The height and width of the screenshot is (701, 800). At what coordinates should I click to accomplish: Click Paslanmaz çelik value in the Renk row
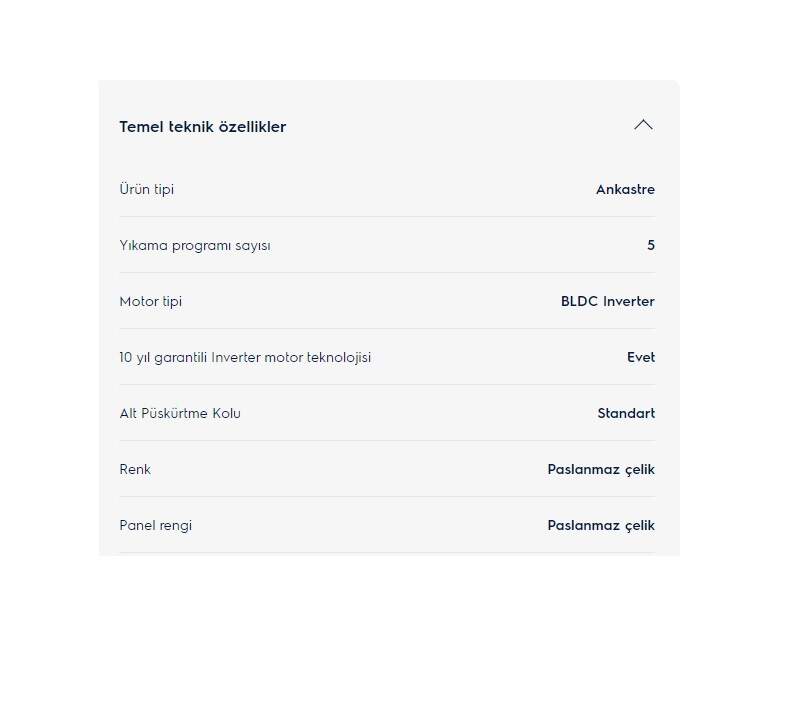[x=601, y=469]
